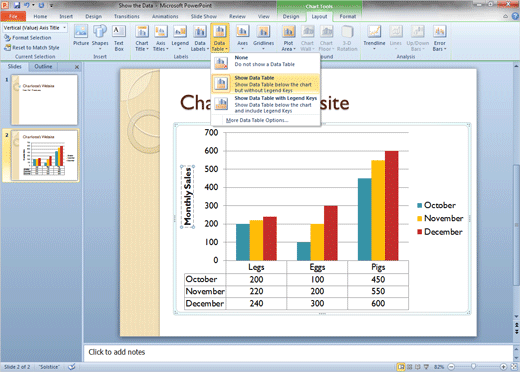Click zoom in plus button
Screen dimensions: 520x372
[x=503, y=367]
